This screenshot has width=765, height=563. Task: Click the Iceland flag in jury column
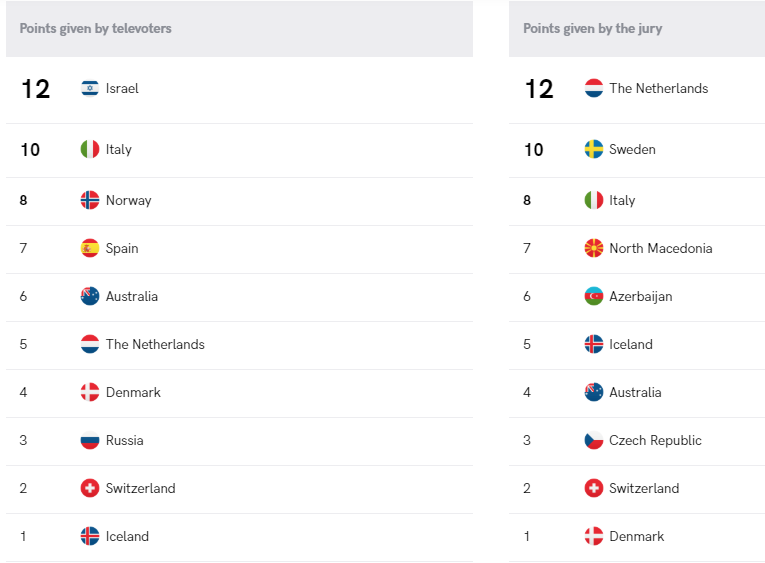point(594,344)
